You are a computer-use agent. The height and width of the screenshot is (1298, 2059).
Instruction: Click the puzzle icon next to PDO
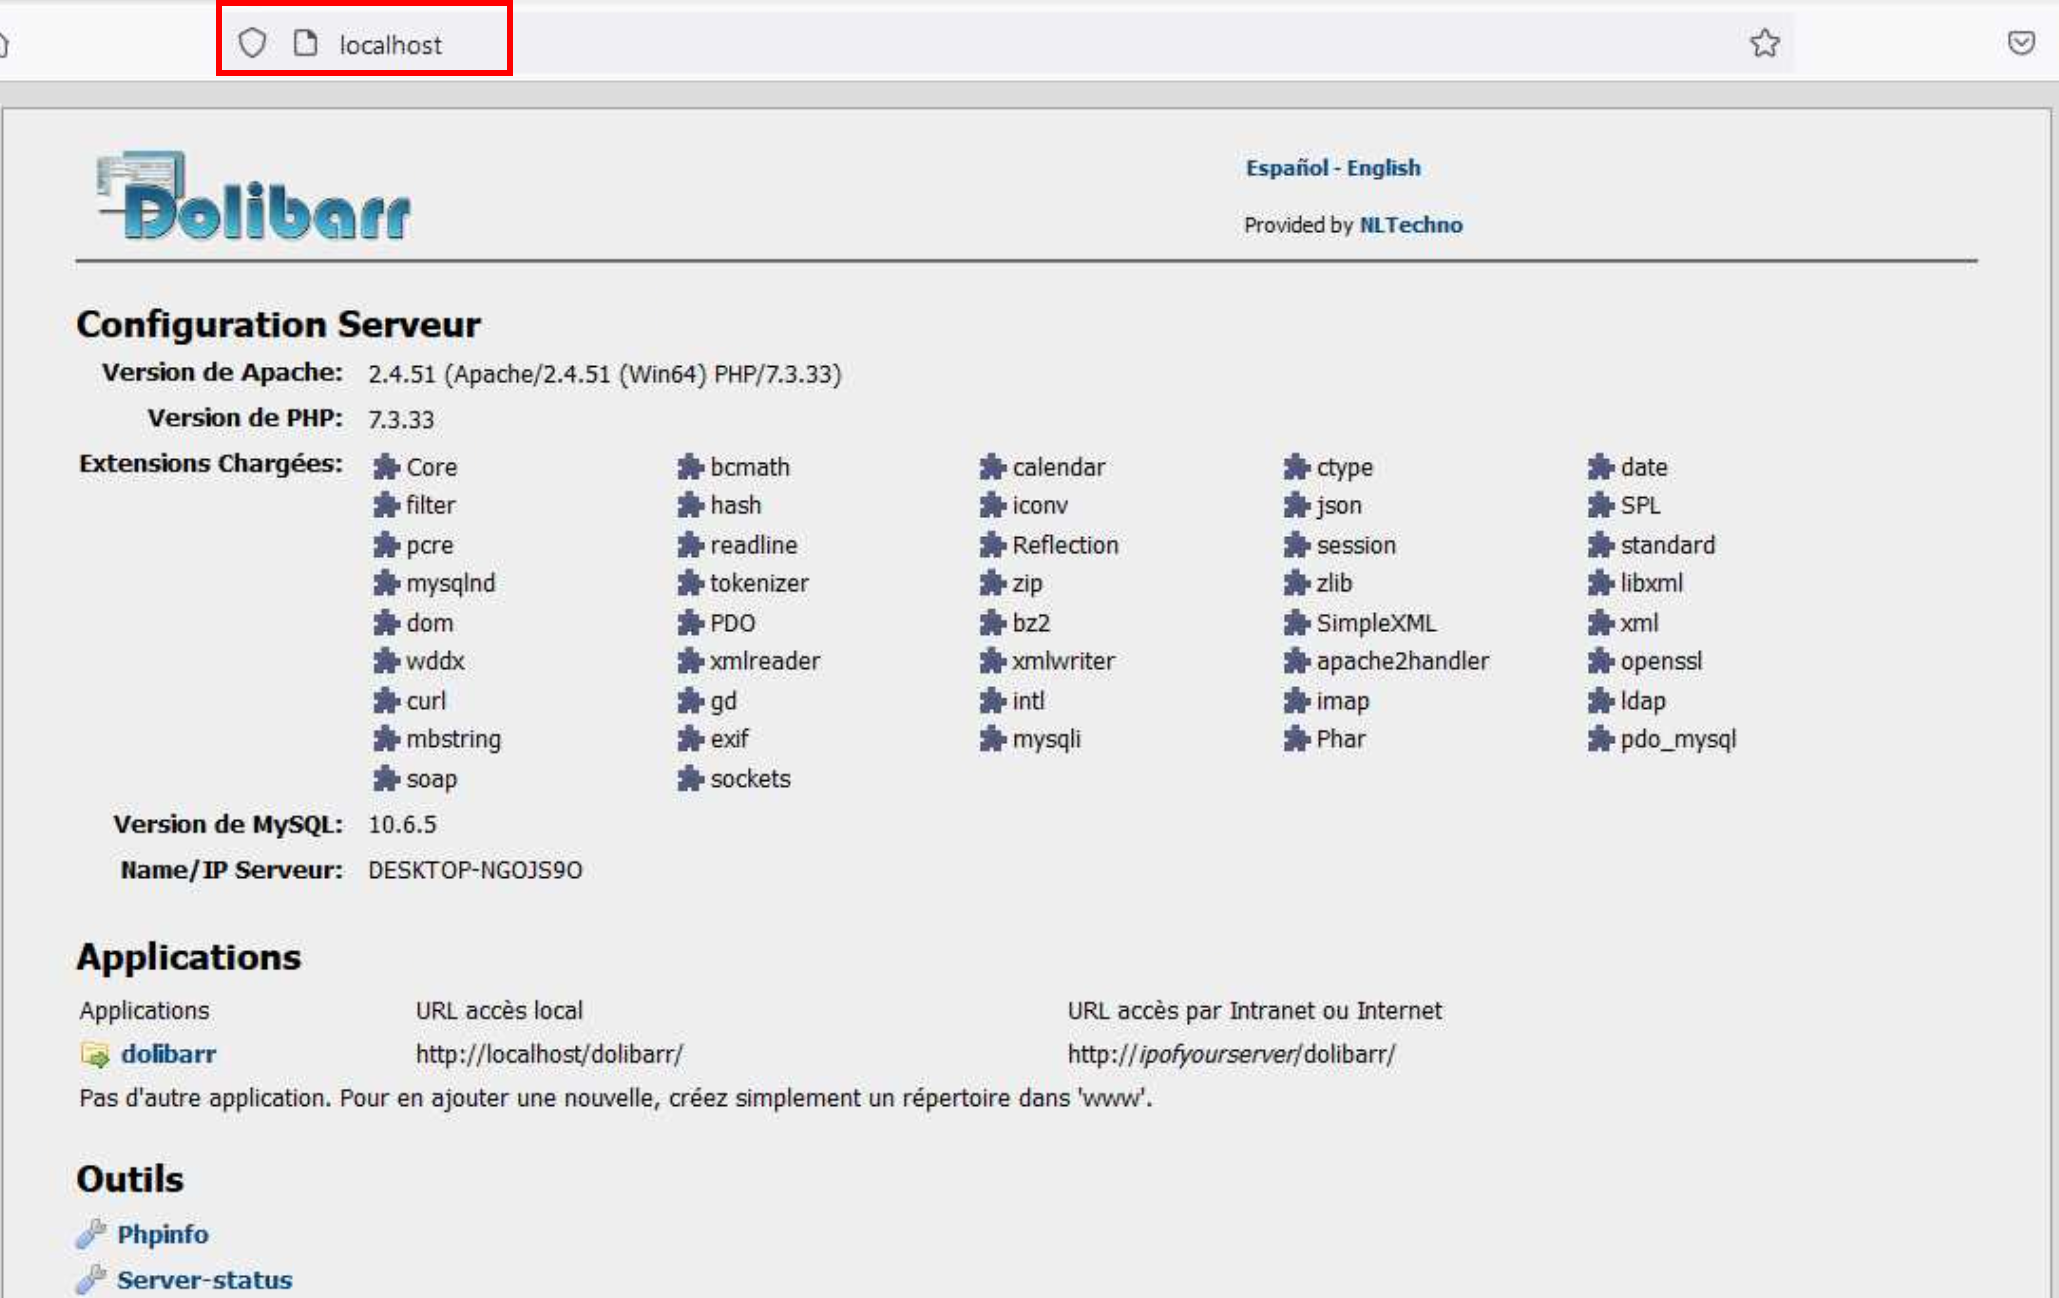(690, 623)
